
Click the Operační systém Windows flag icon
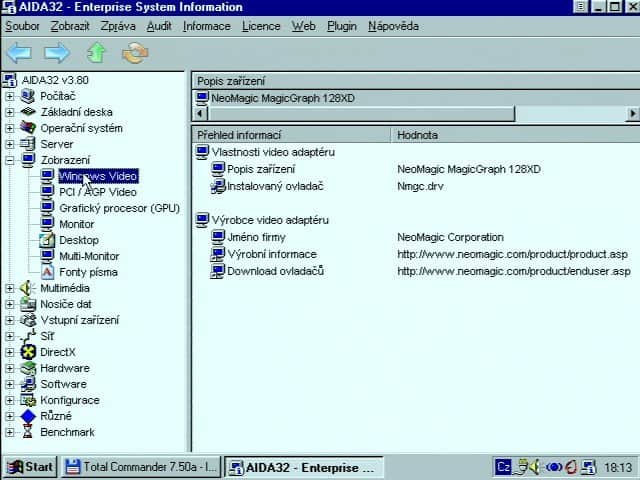tap(28, 128)
